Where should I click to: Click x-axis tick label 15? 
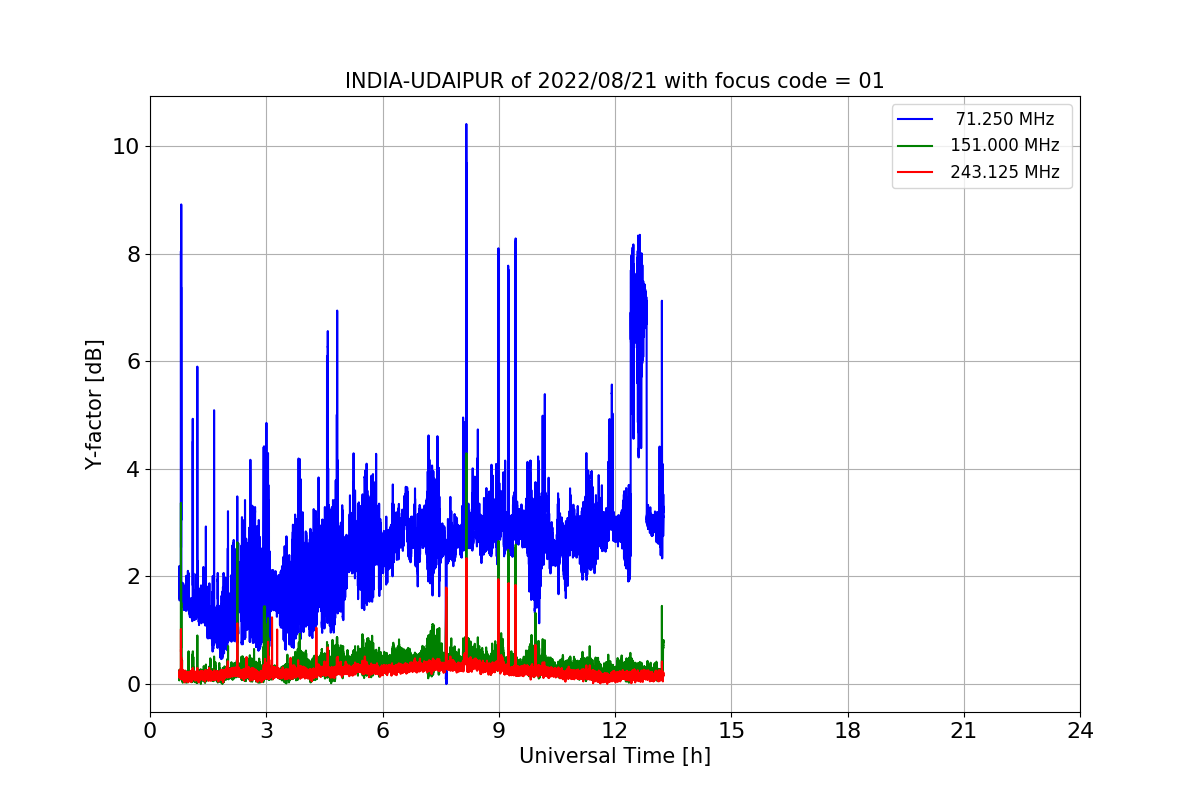coord(731,731)
